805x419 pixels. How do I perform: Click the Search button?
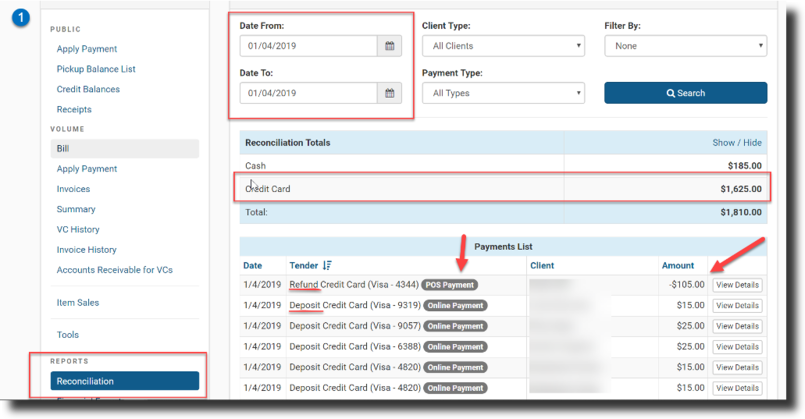tap(685, 93)
